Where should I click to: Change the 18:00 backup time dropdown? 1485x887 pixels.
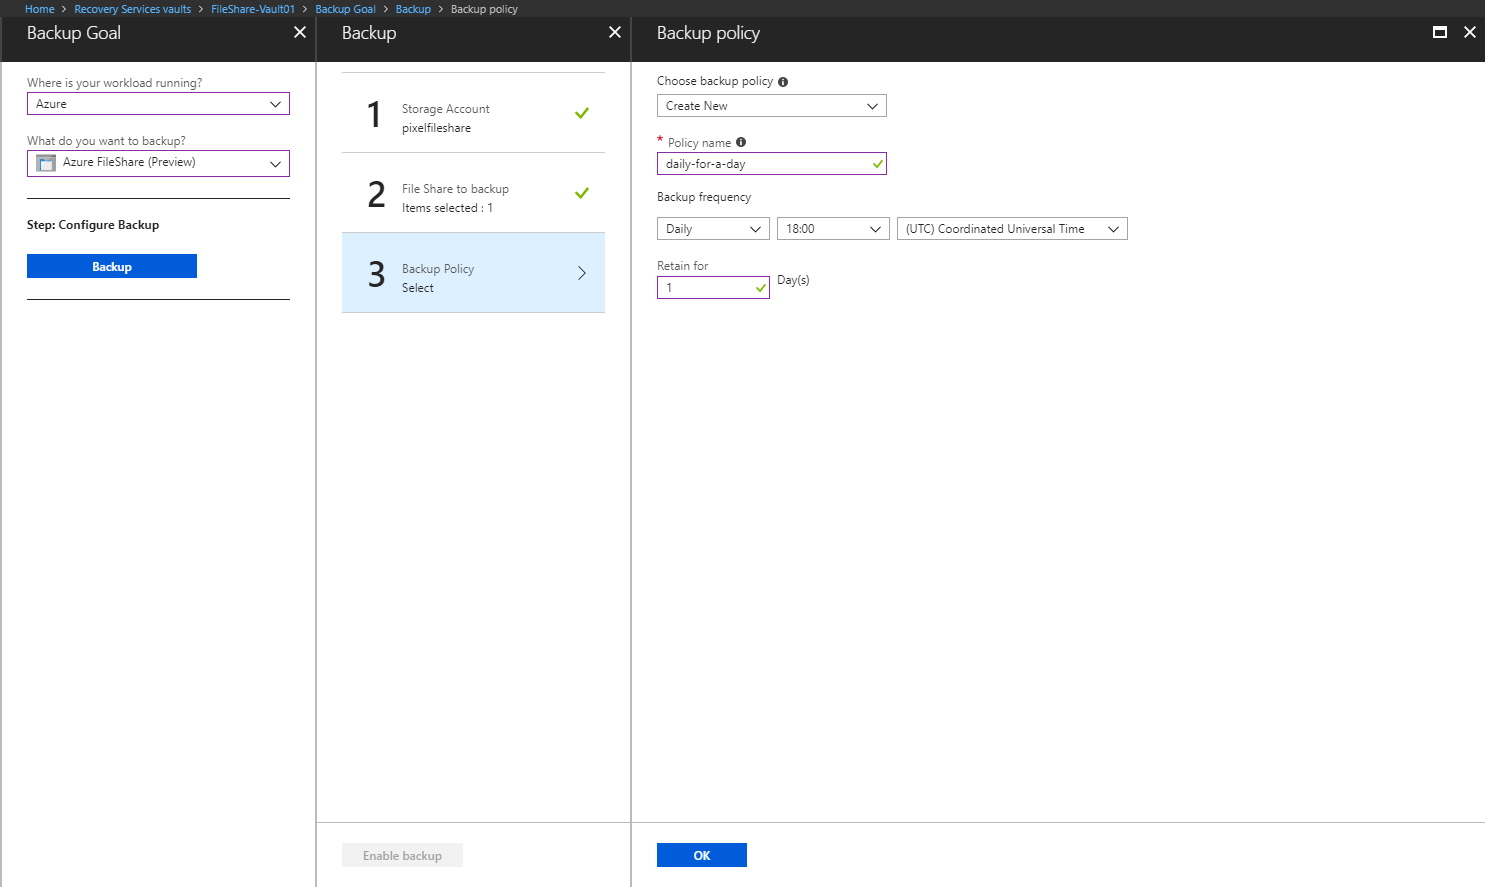(x=832, y=229)
